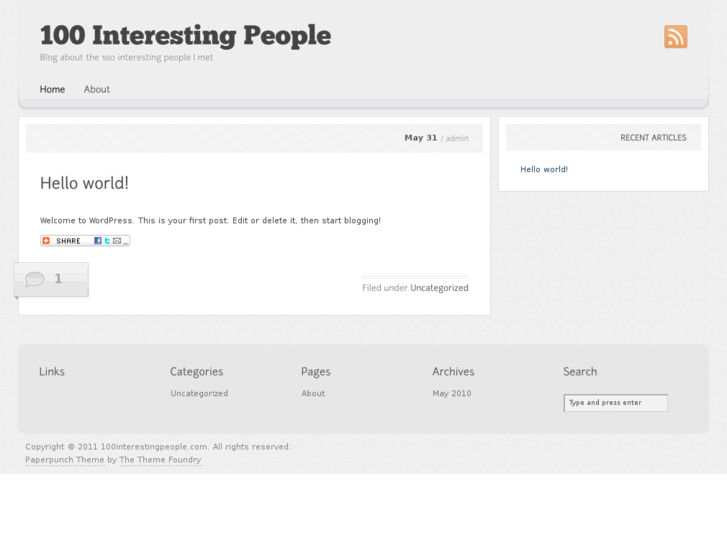Click the comment count 1
Viewport: 727px width, 545px height.
pyautogui.click(x=58, y=279)
